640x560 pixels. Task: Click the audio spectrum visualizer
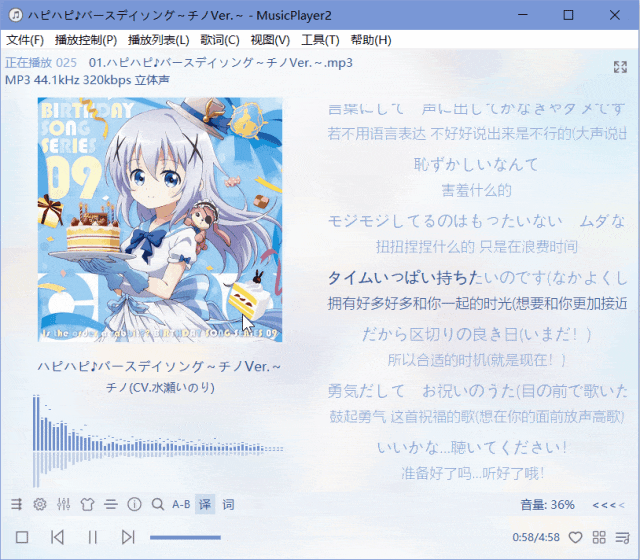pos(158,441)
